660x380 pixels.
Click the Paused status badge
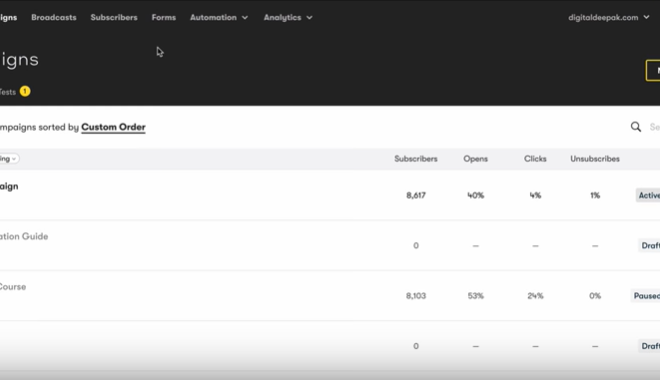[646, 296]
